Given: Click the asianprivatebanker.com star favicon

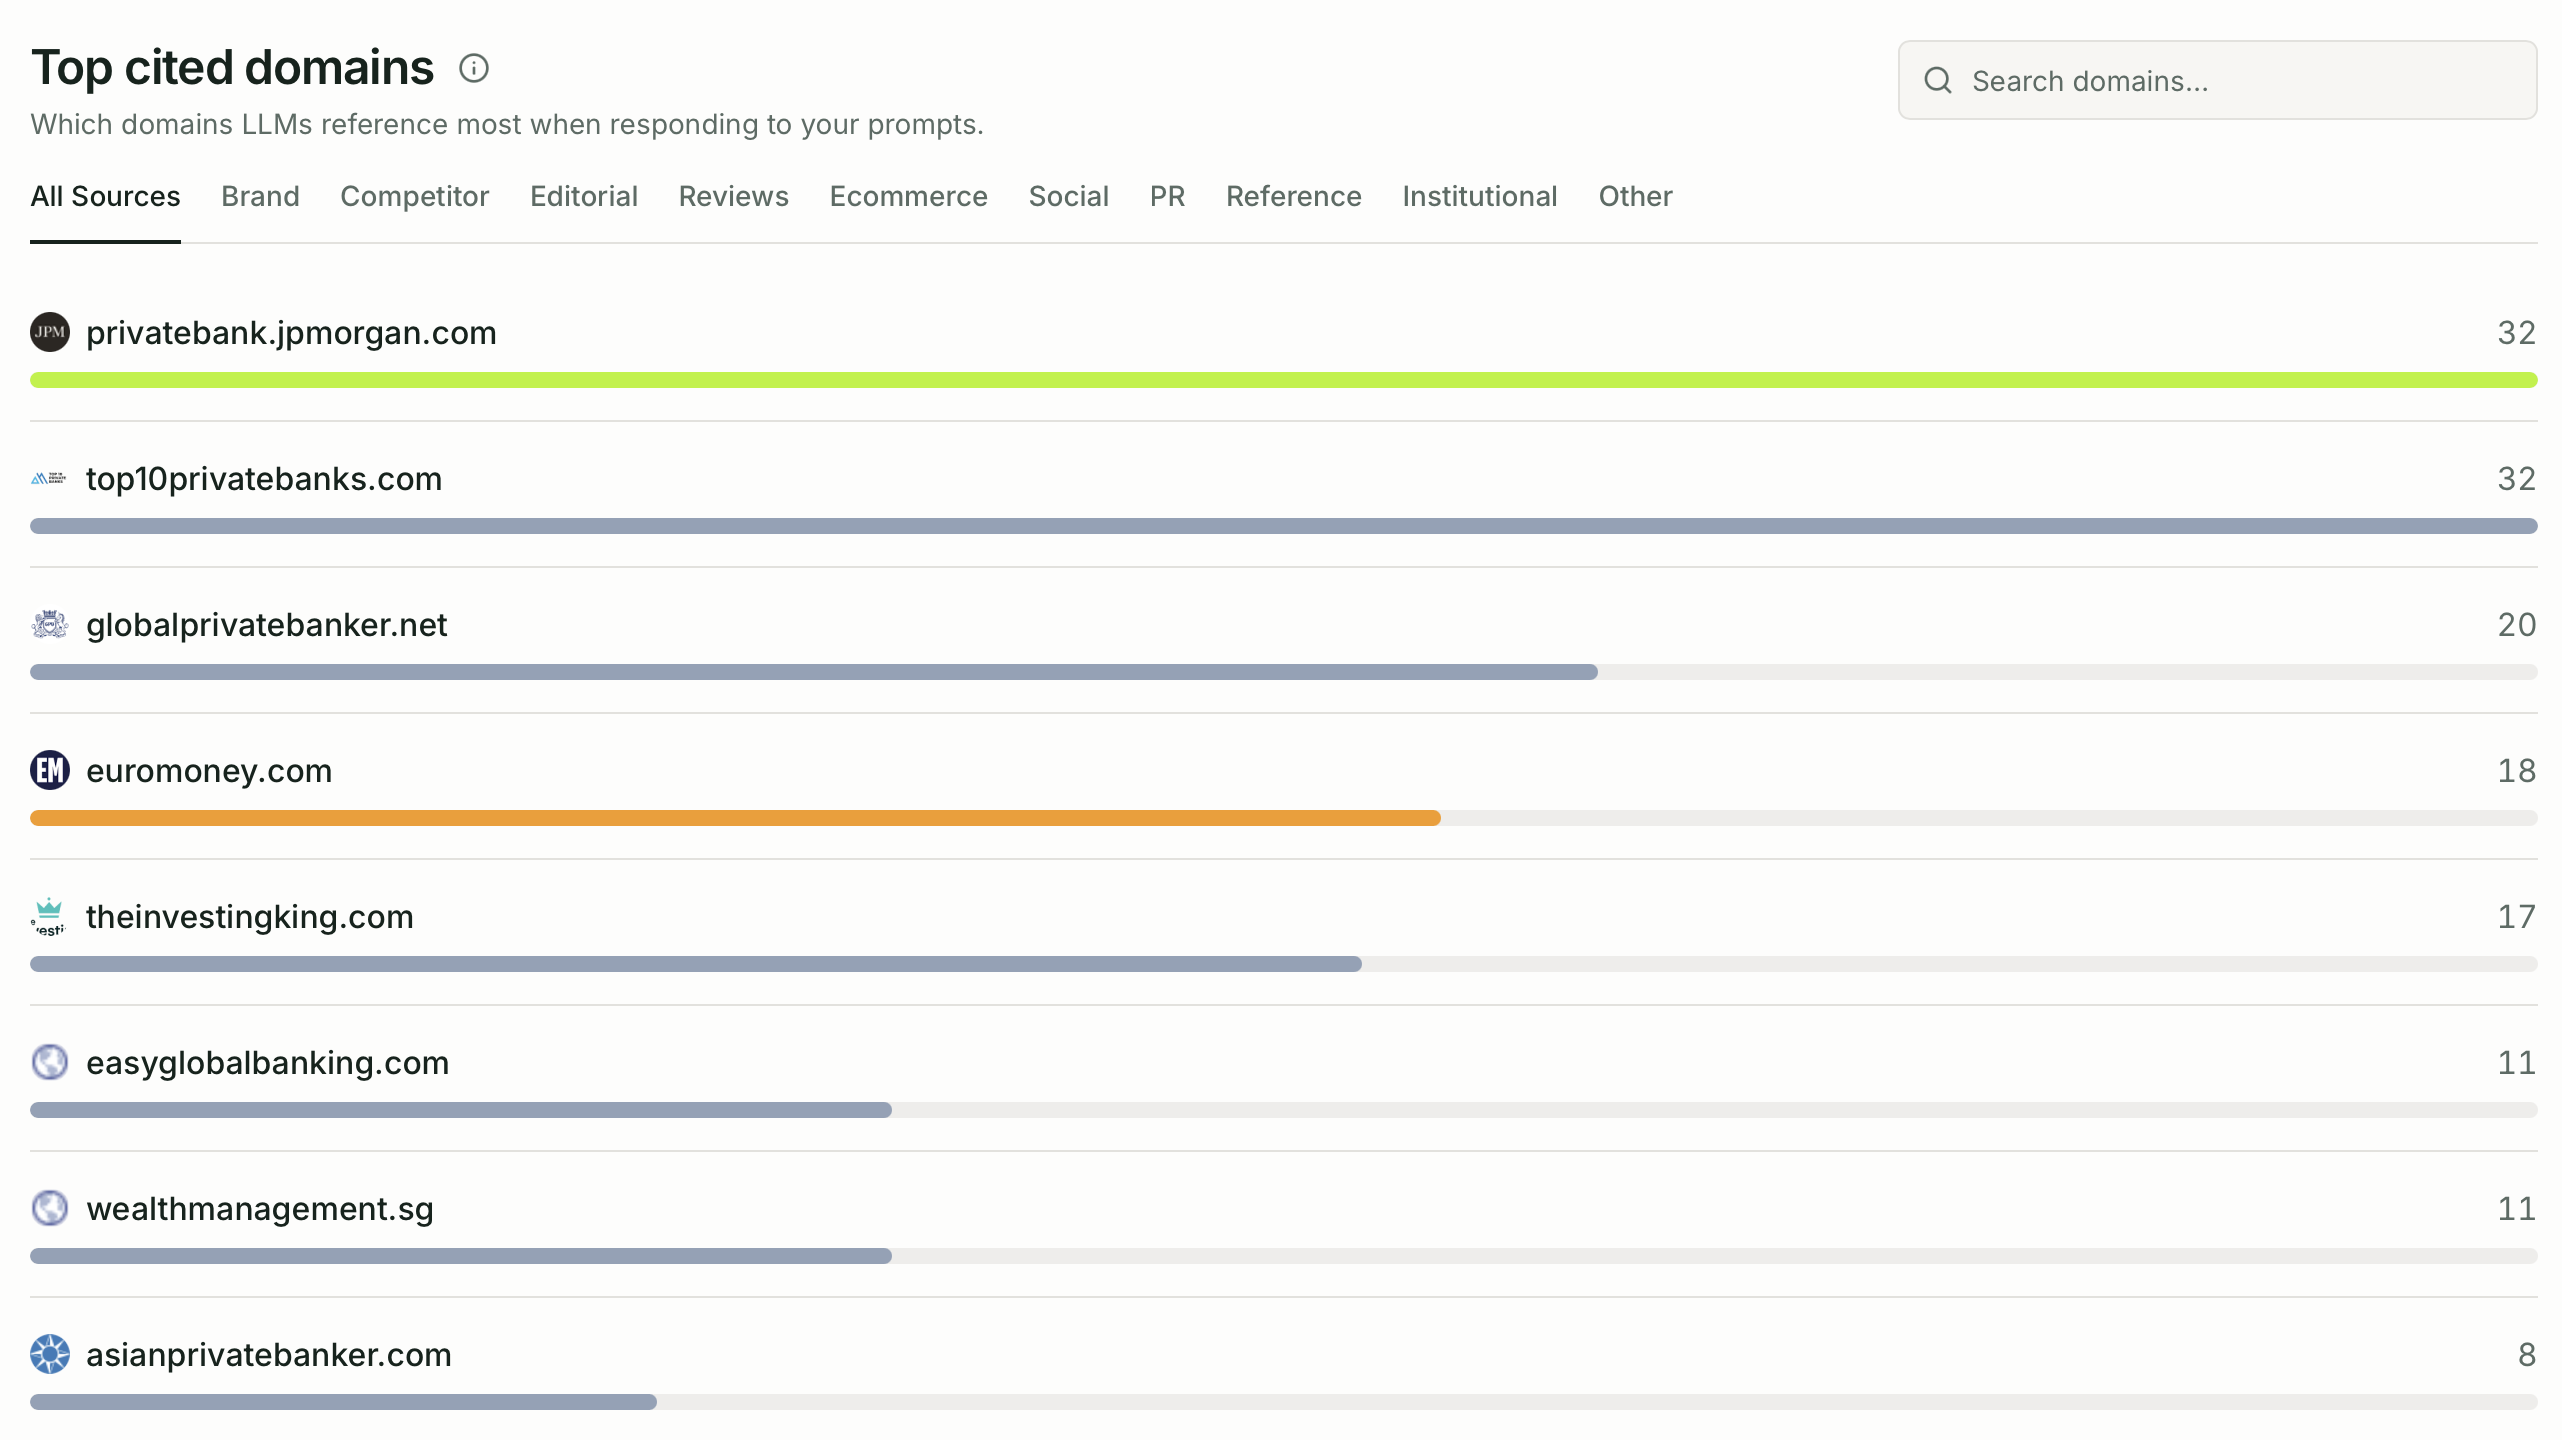Looking at the screenshot, I should tap(50, 1354).
